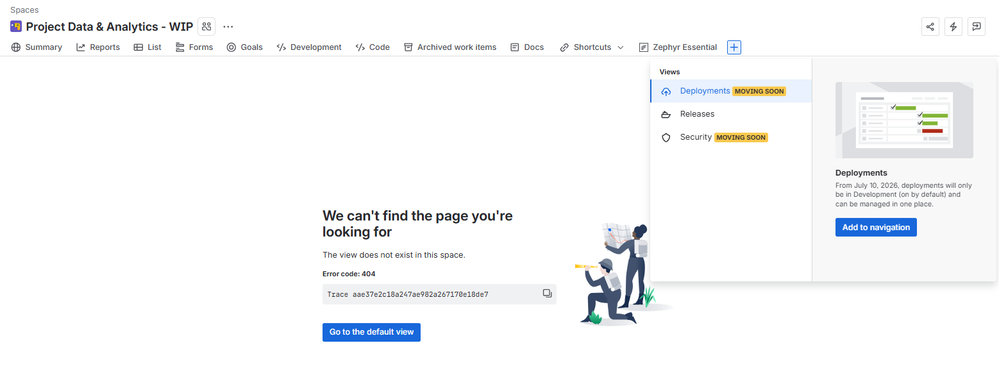The image size is (999, 391).
Task: Click the Project Data & Analytics - WIP title
Action: [110, 27]
